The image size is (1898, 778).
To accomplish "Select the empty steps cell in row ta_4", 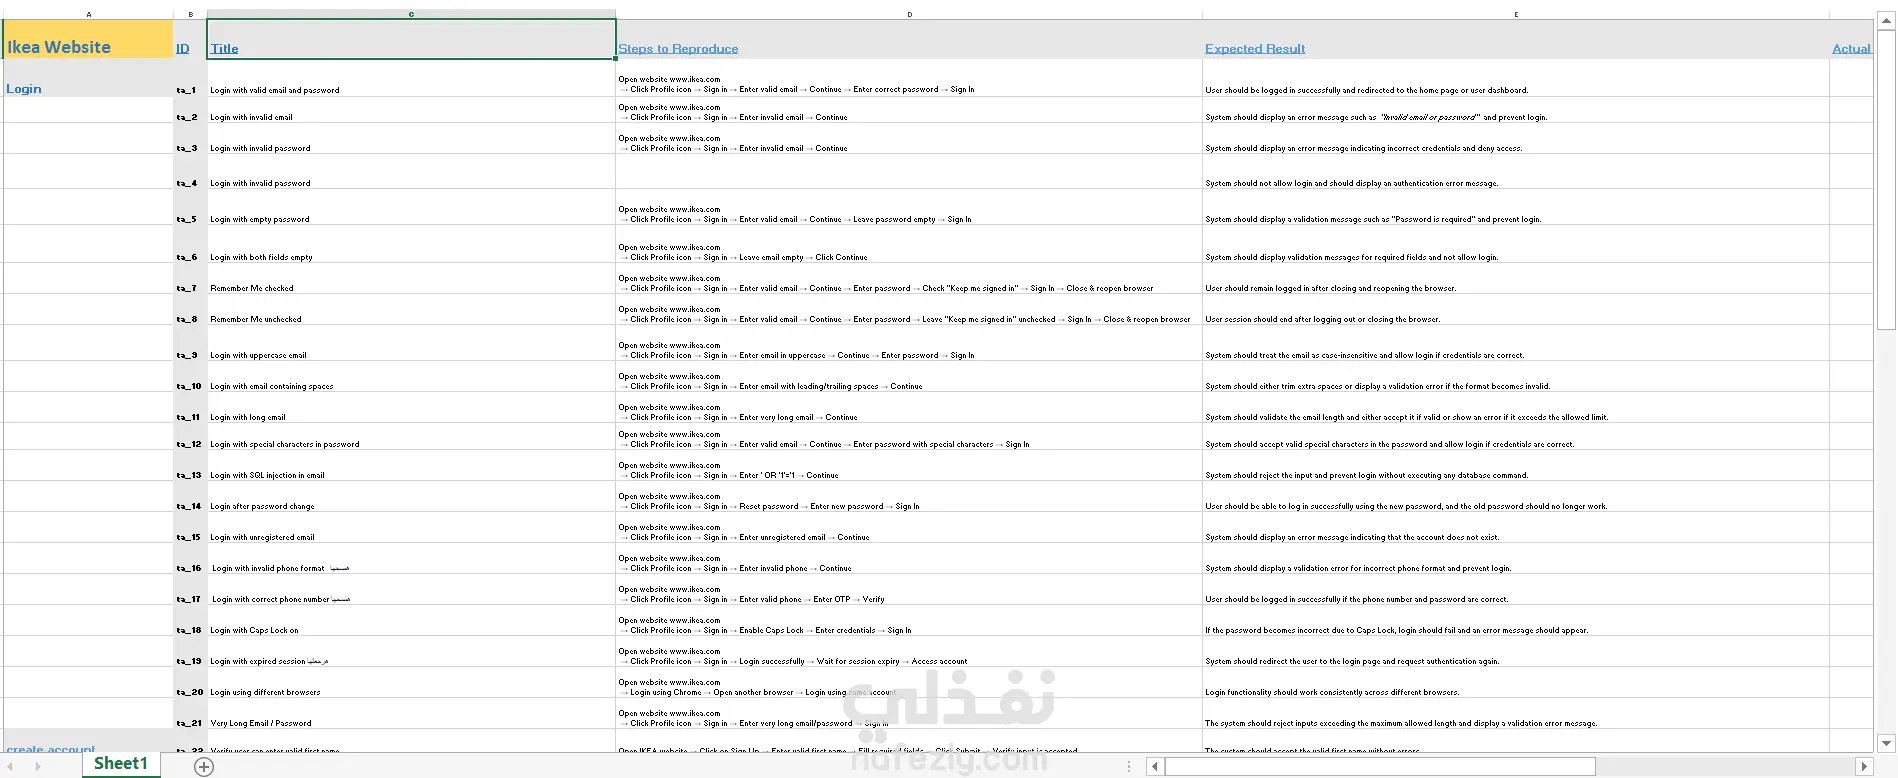I will [909, 171].
